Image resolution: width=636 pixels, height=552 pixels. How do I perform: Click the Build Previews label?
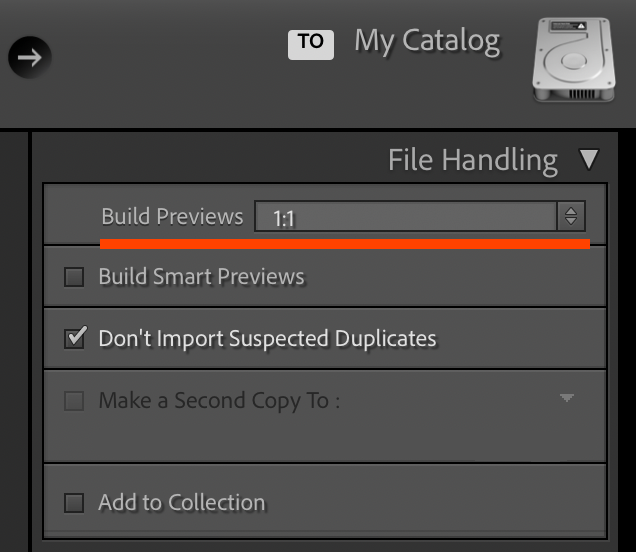[172, 217]
